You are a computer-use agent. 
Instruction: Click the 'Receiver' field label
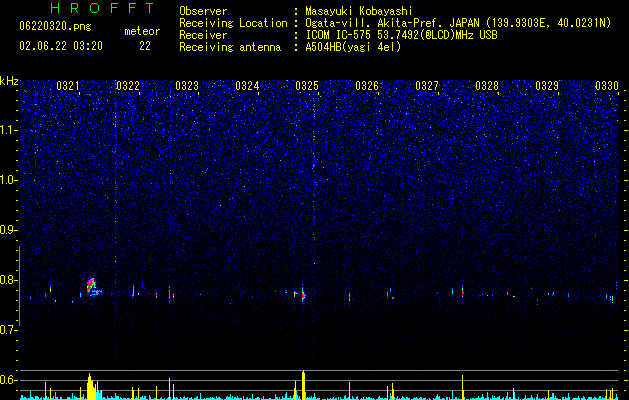pyautogui.click(x=203, y=35)
